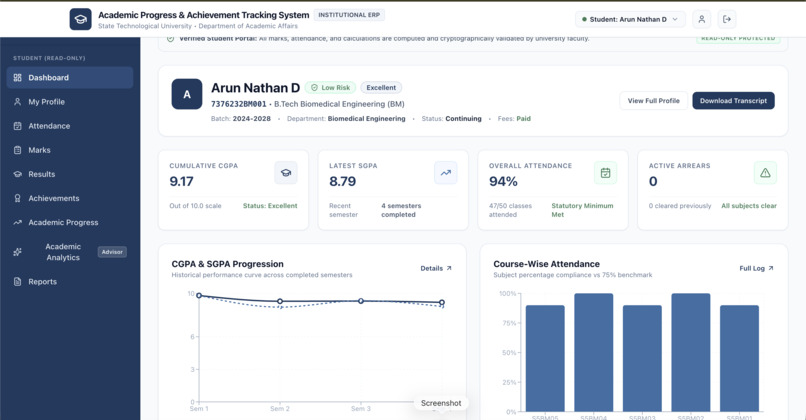Viewport: 806px width, 420px height.
Task: Click the Sem 3 data point on chart
Action: tap(361, 301)
